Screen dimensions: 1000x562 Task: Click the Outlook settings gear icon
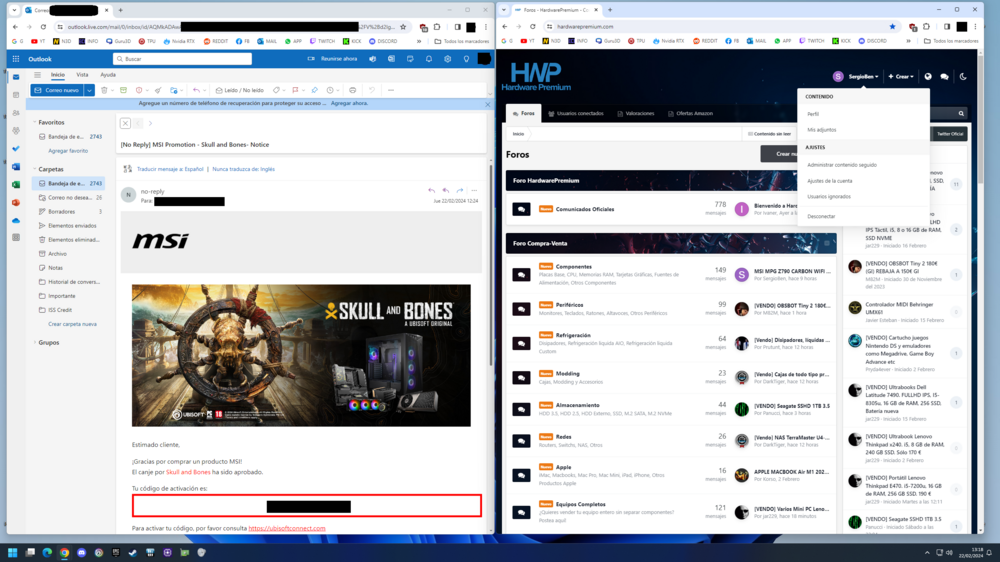(x=448, y=59)
